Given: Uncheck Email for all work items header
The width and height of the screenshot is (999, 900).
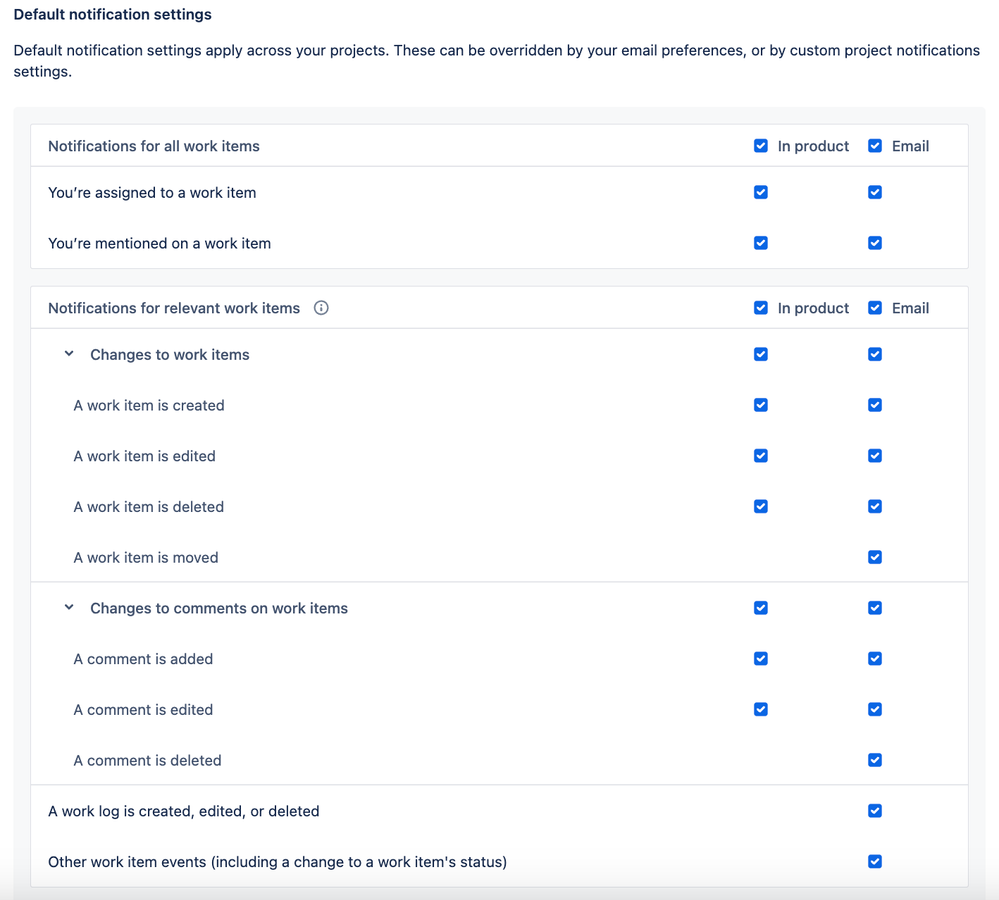Looking at the screenshot, I should 875,146.
